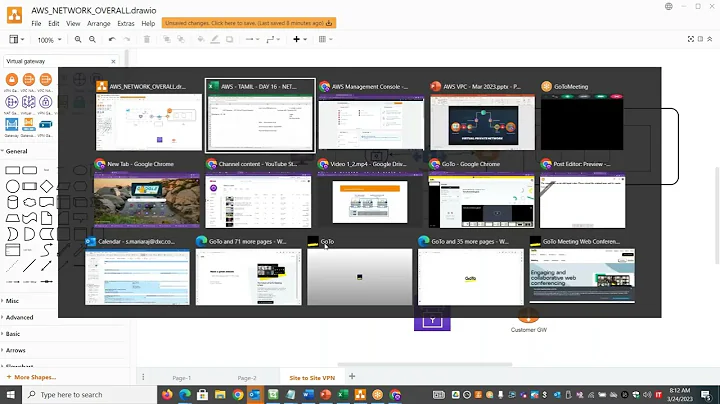Screen dimensions: 720x404
Task: Switch to Channel content - YouTube Studio window
Action: 258,200
